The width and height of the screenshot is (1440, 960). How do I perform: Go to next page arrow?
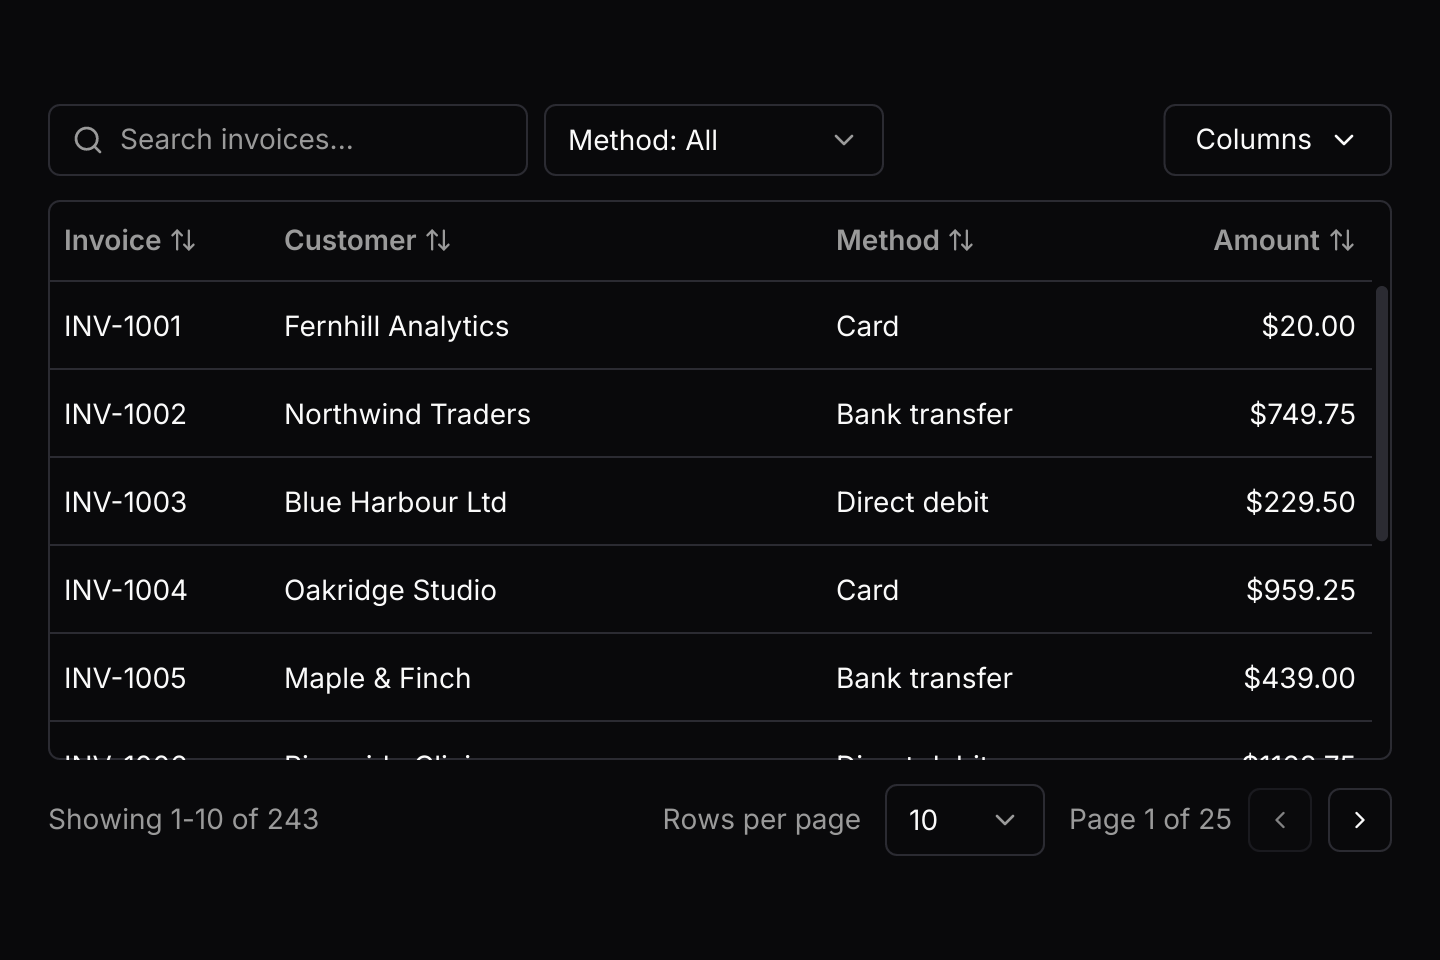pyautogui.click(x=1359, y=820)
